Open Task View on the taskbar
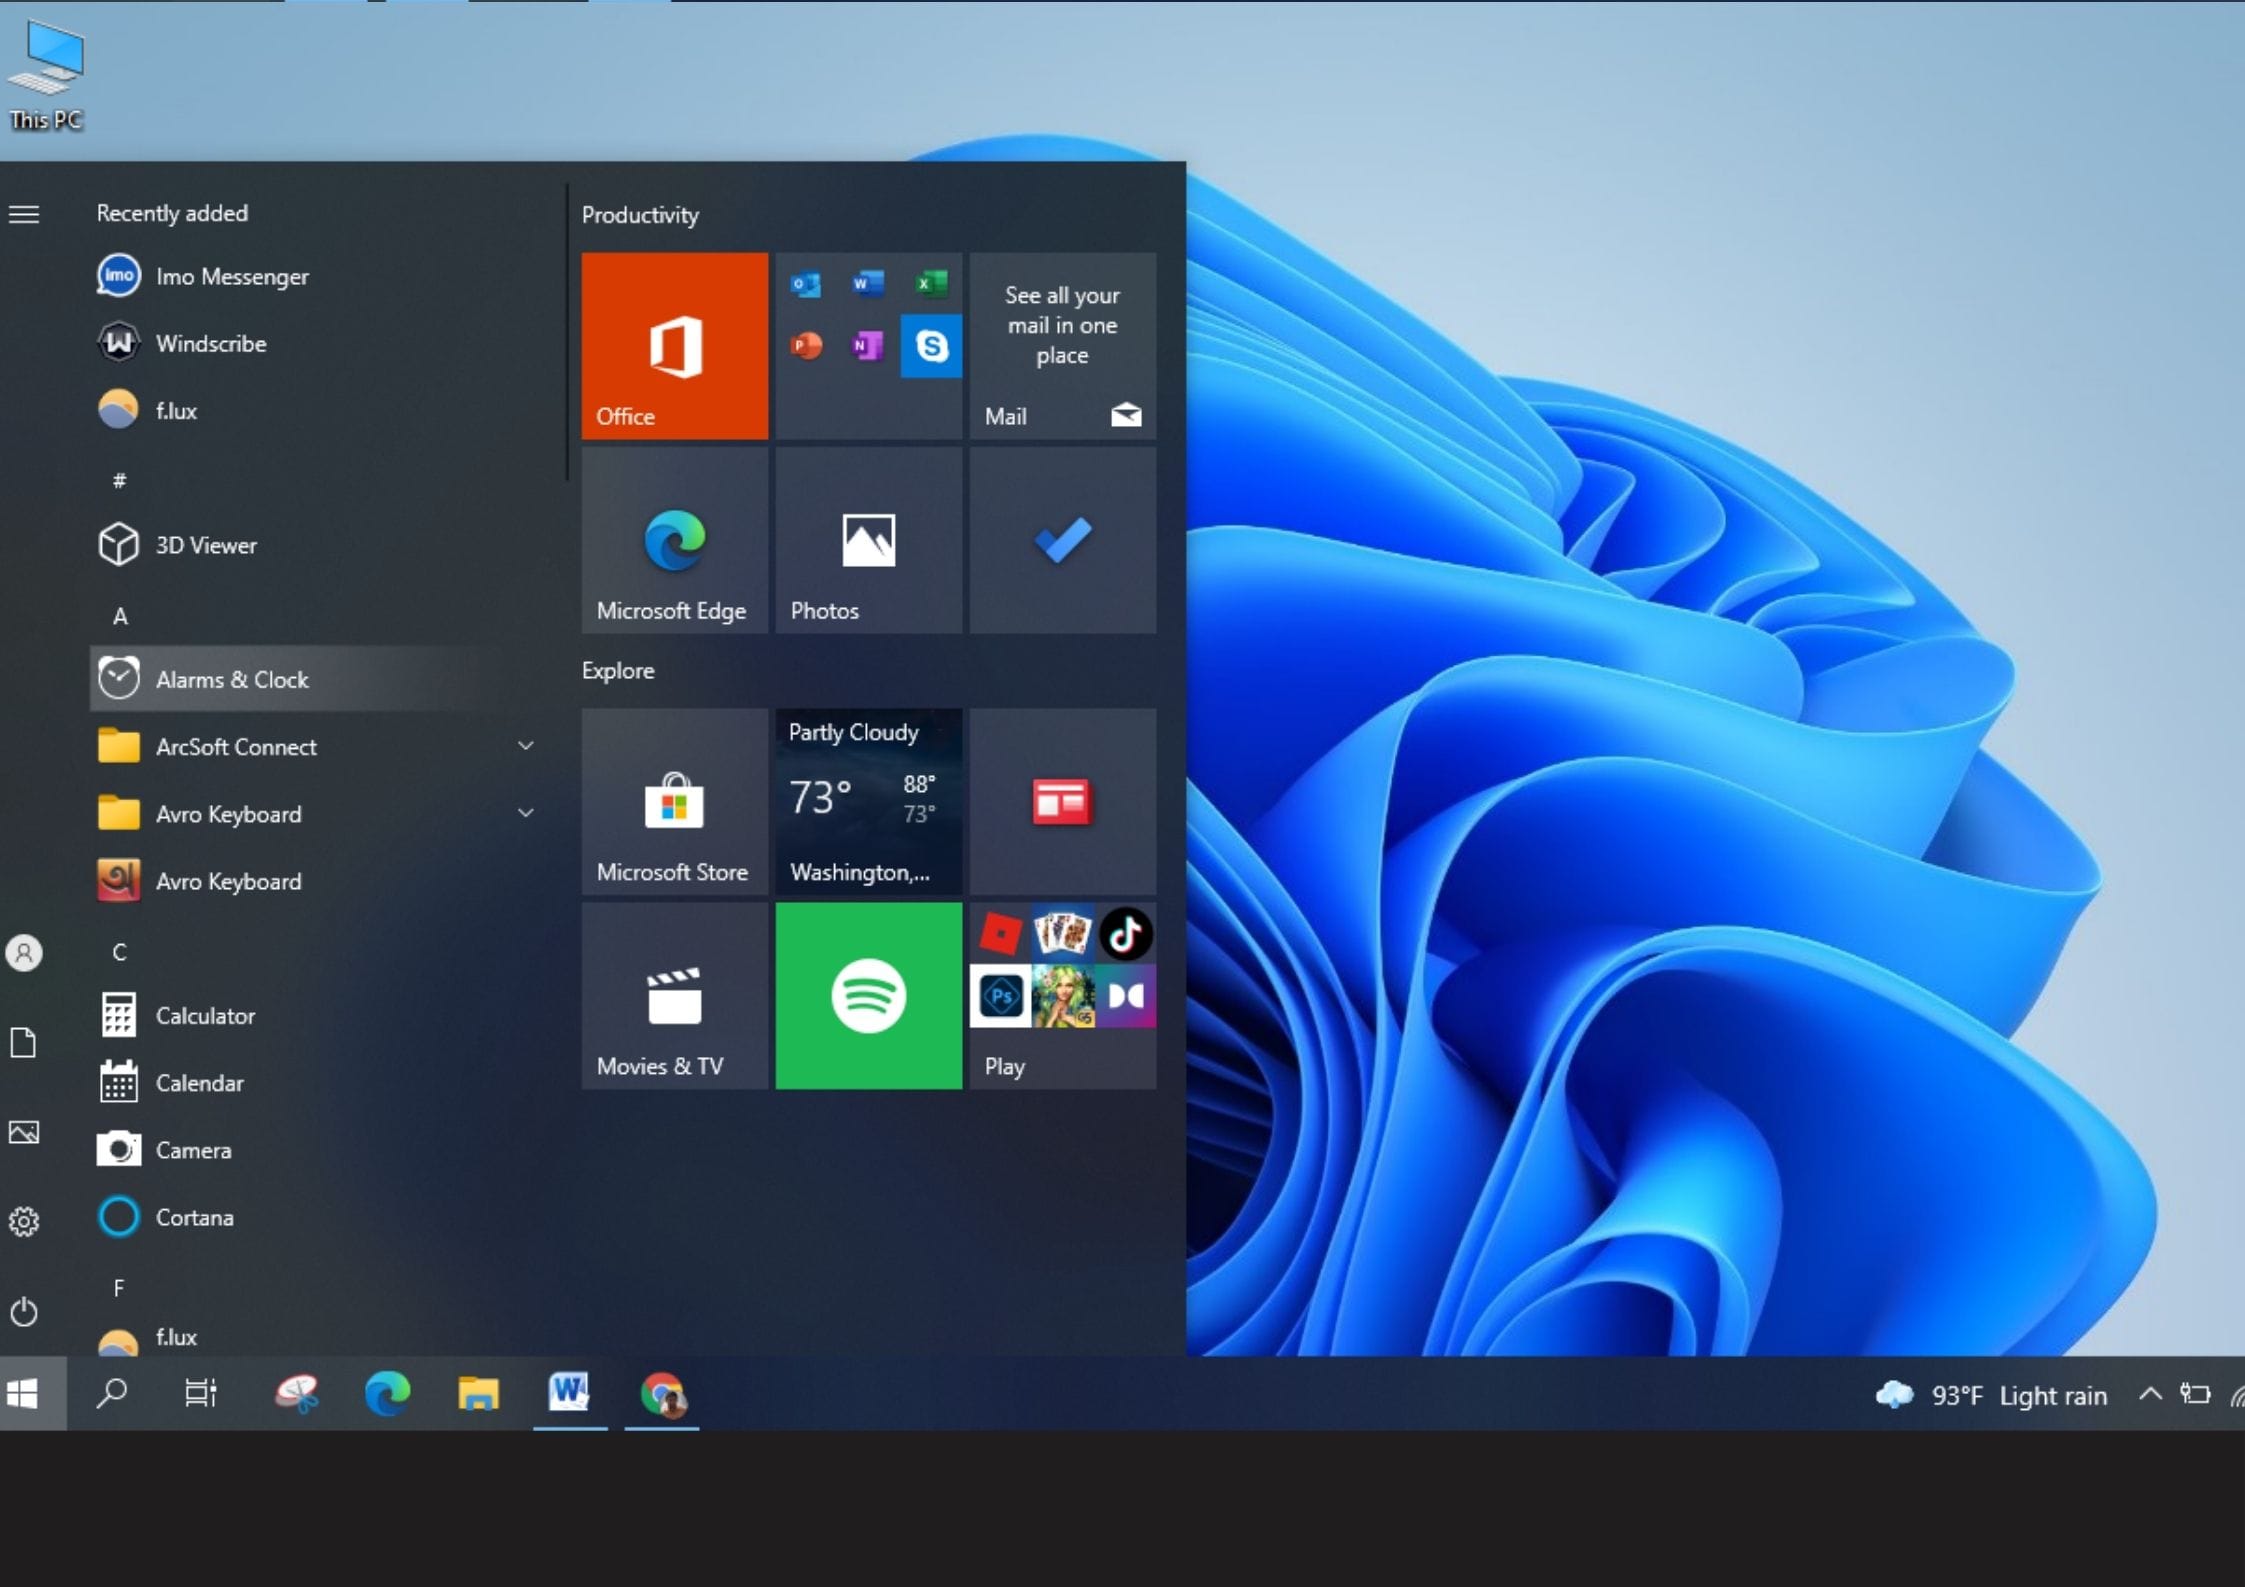 click(200, 1393)
